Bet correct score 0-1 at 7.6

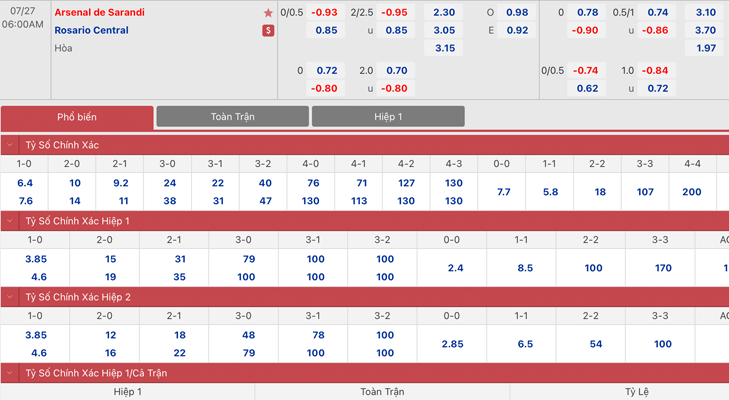point(25,201)
